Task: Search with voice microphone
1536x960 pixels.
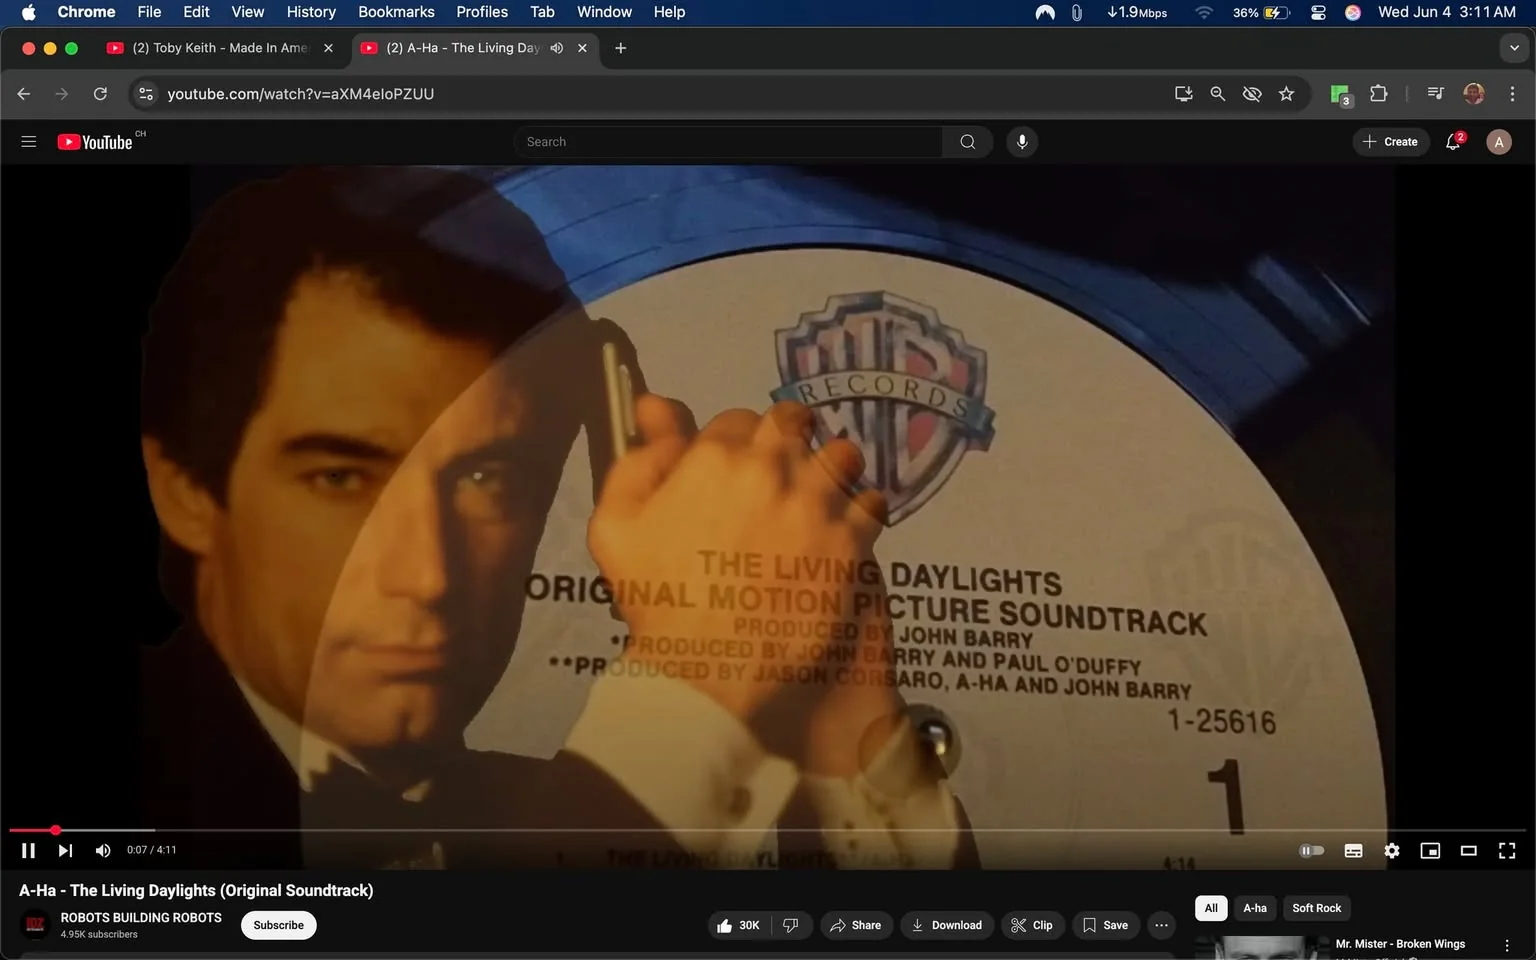Action: pos(1022,142)
